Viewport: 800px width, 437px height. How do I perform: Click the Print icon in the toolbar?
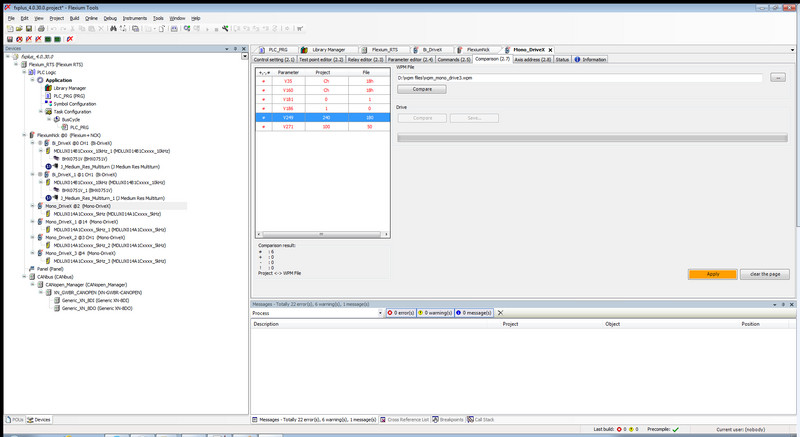click(x=40, y=28)
